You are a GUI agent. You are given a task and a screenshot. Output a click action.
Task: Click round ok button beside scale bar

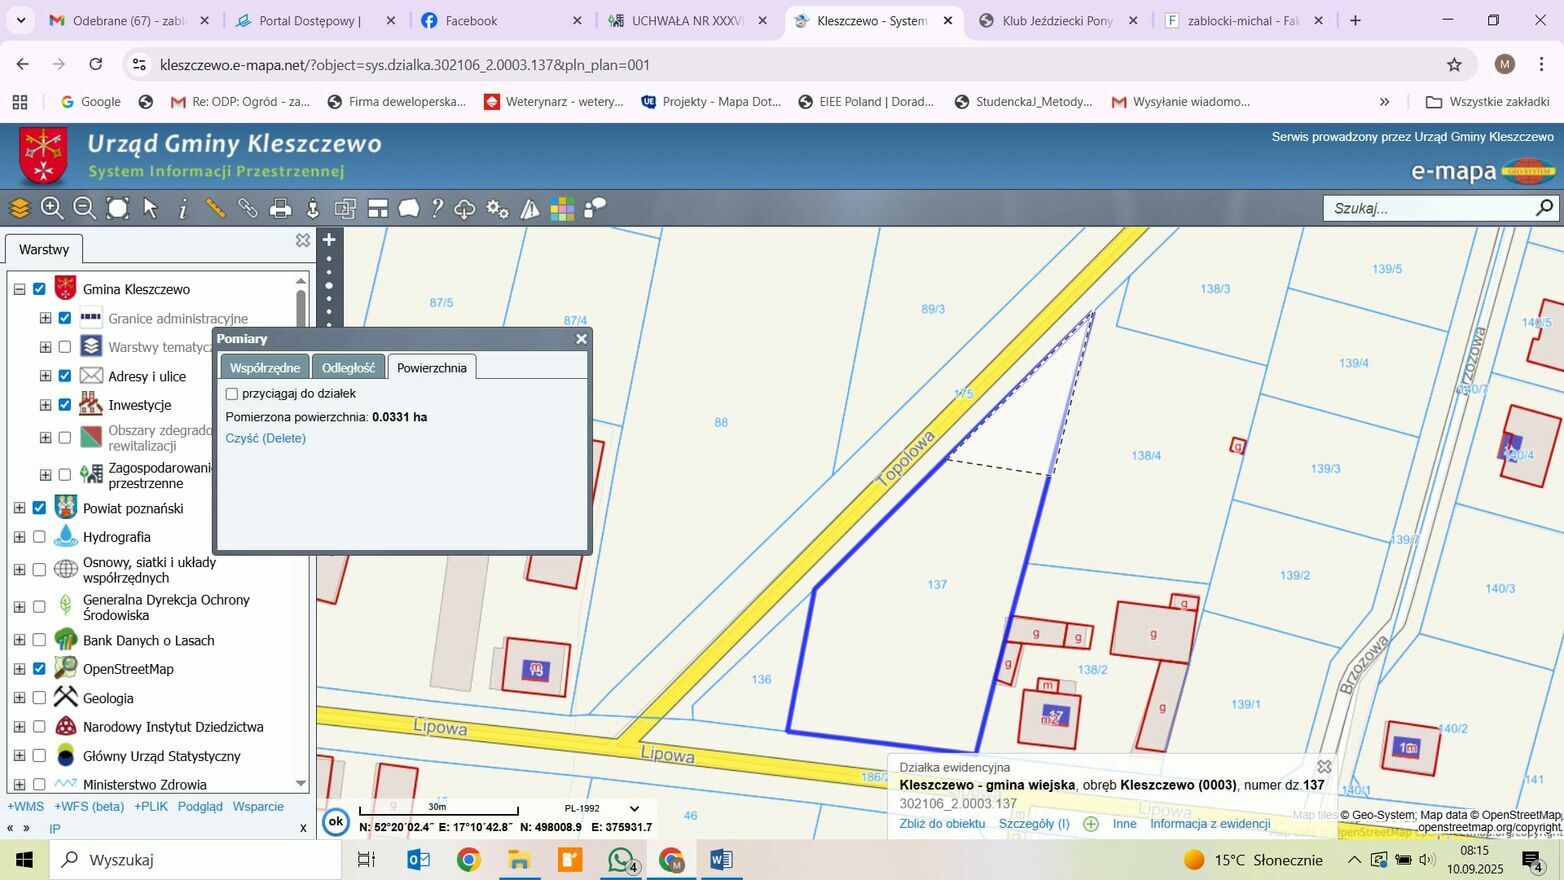click(336, 822)
